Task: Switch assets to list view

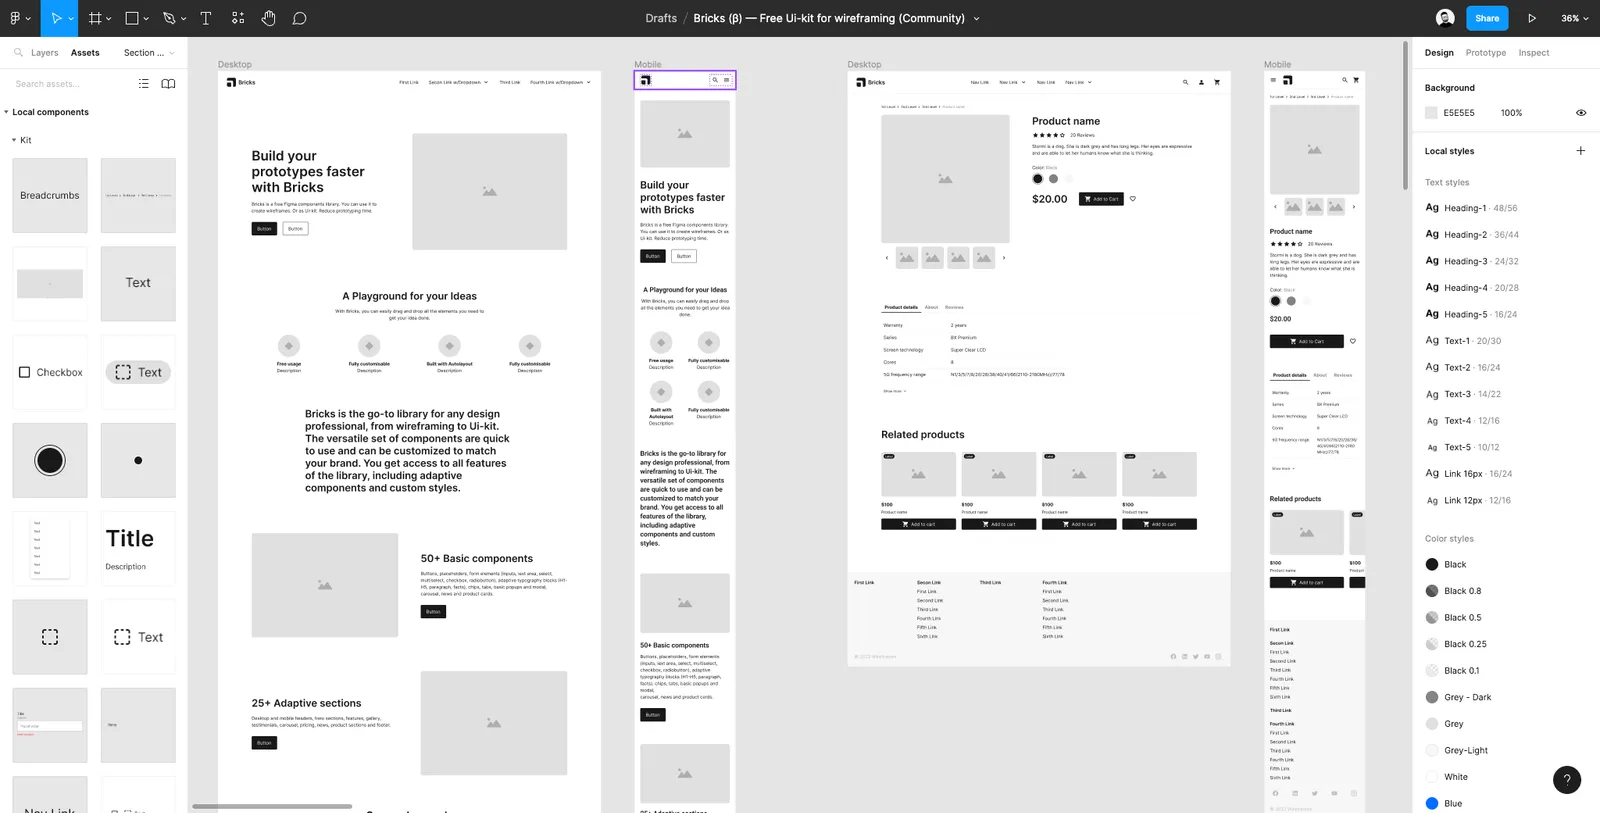Action: 144,84
